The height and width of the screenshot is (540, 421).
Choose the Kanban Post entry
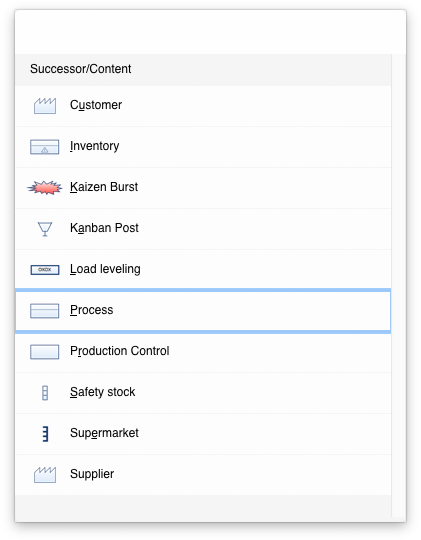203,229
